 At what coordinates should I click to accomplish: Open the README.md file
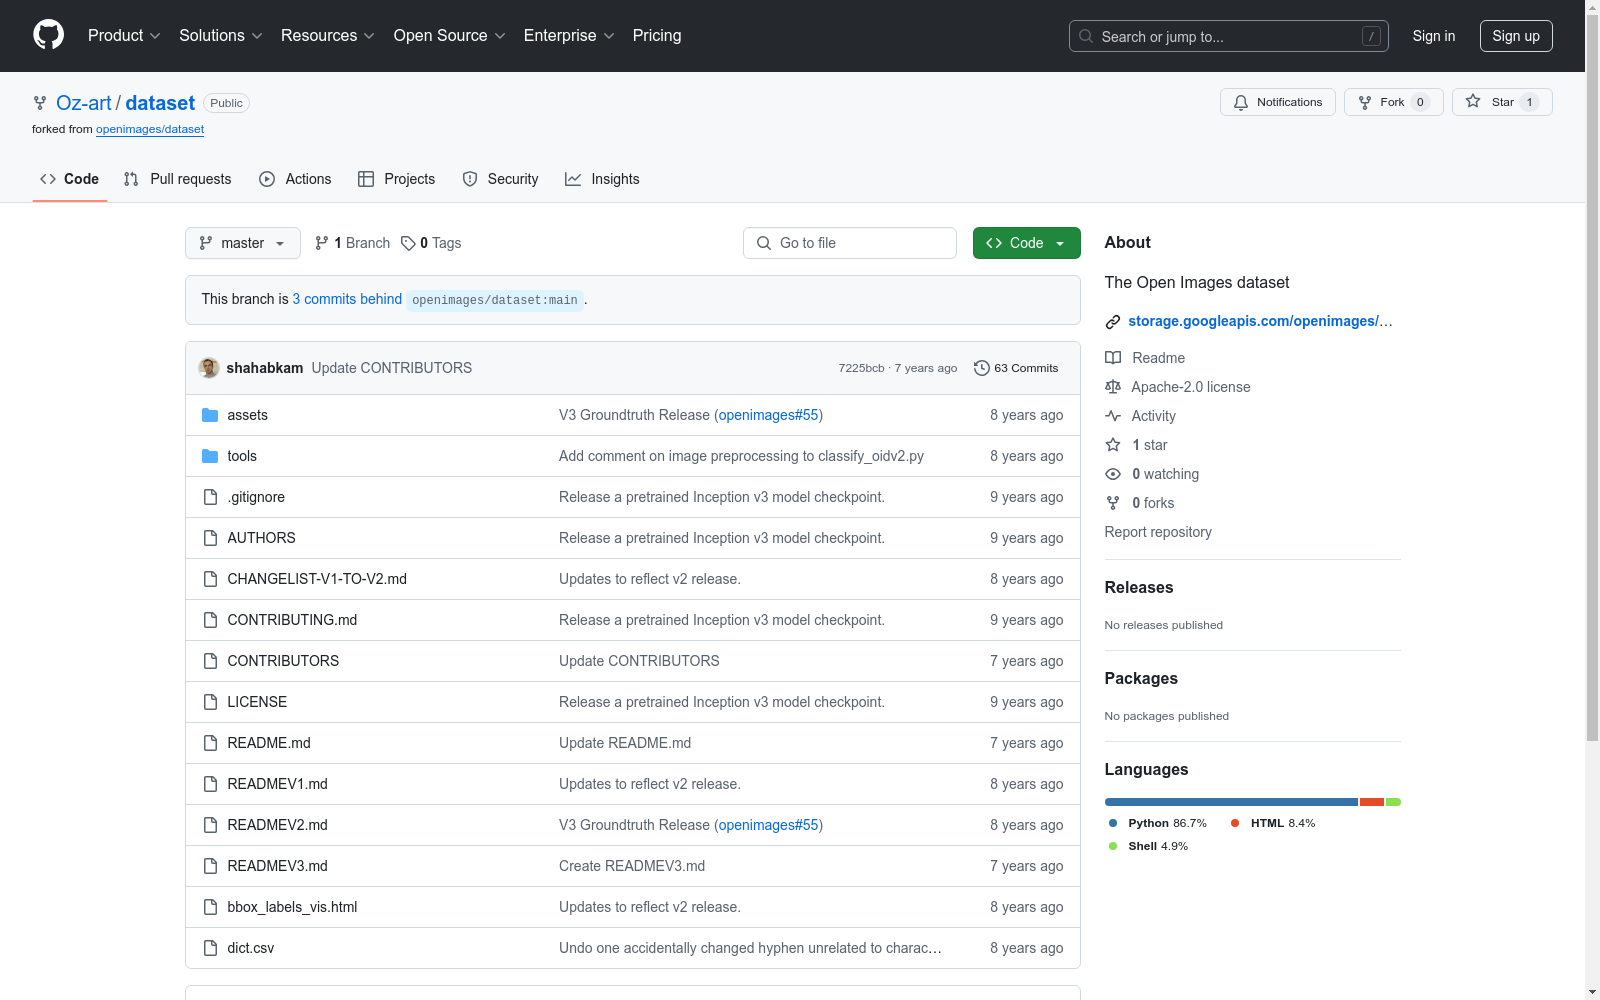point(269,743)
